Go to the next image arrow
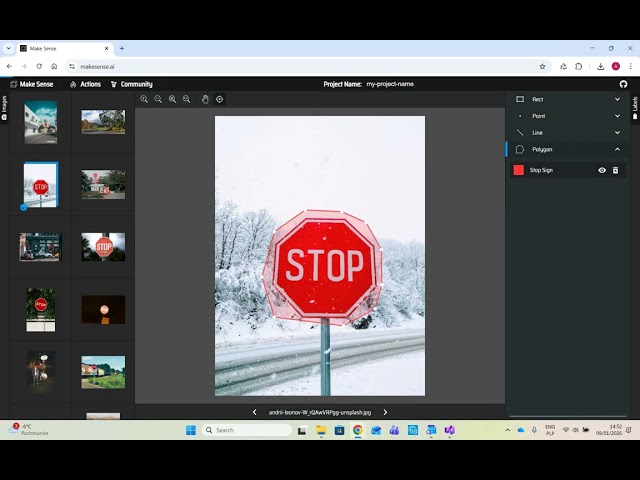This screenshot has height=480, width=640. [x=385, y=412]
